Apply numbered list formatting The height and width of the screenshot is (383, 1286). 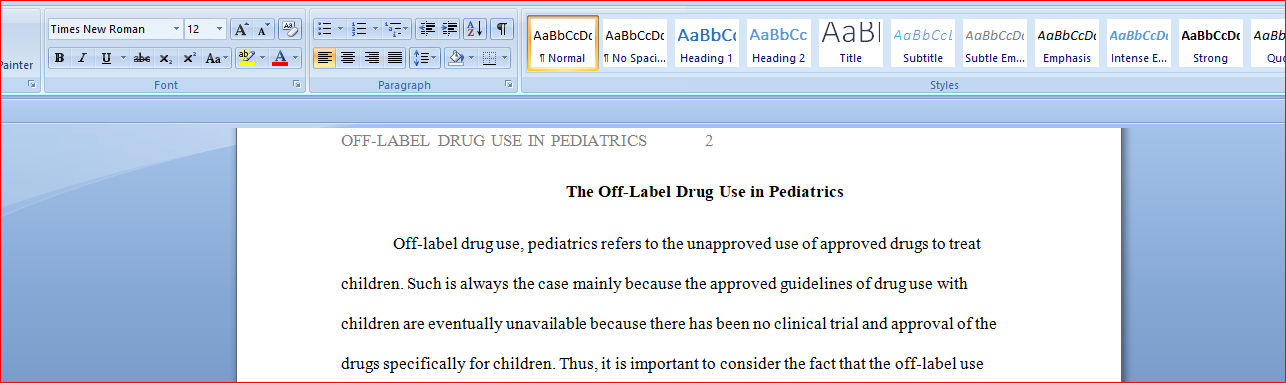pyautogui.click(x=360, y=29)
